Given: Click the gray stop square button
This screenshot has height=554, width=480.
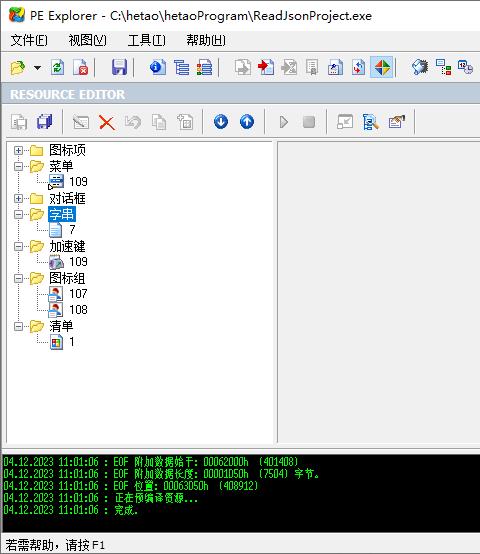Looking at the screenshot, I should coord(309,122).
